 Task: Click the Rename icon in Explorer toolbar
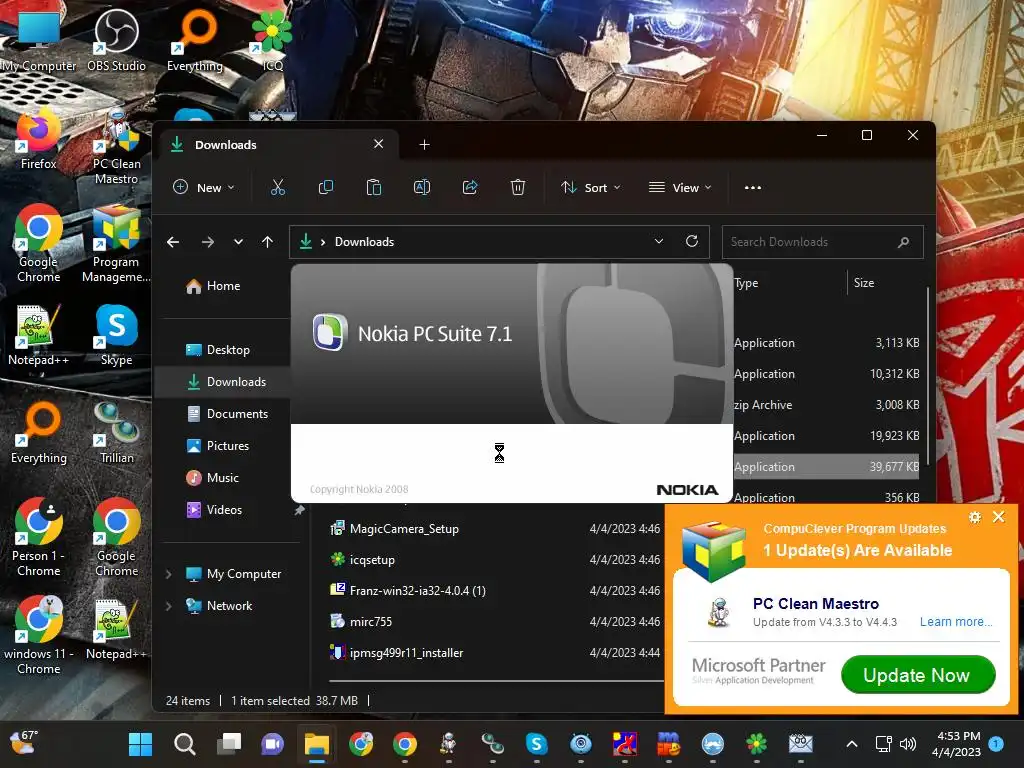(422, 187)
